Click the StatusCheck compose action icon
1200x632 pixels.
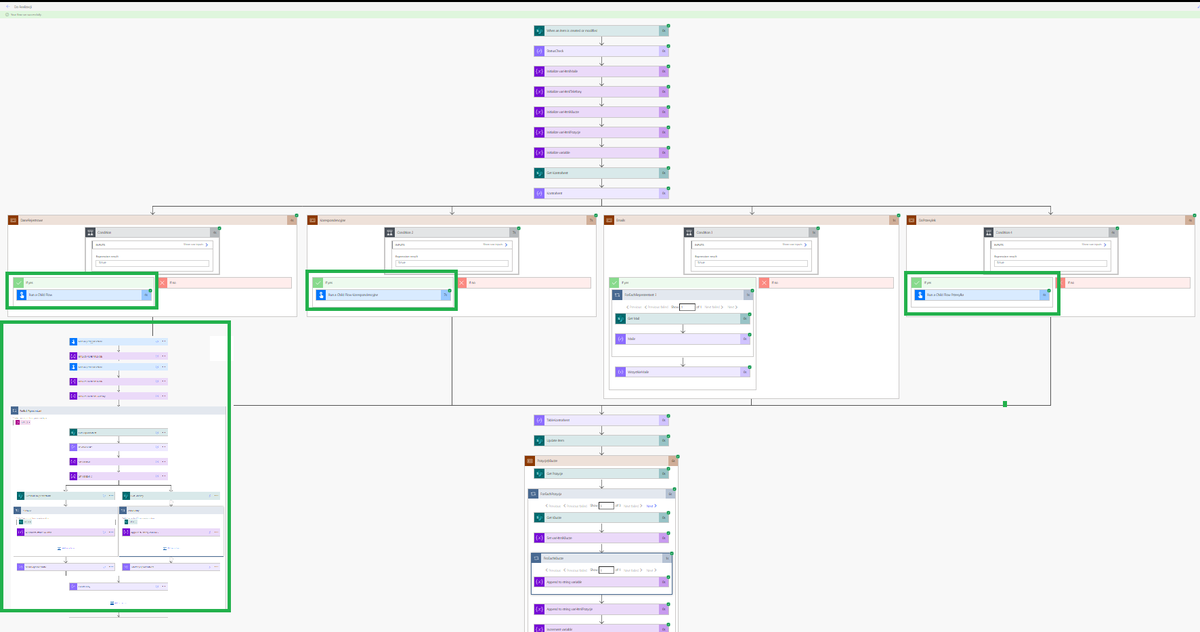pyautogui.click(x=539, y=50)
